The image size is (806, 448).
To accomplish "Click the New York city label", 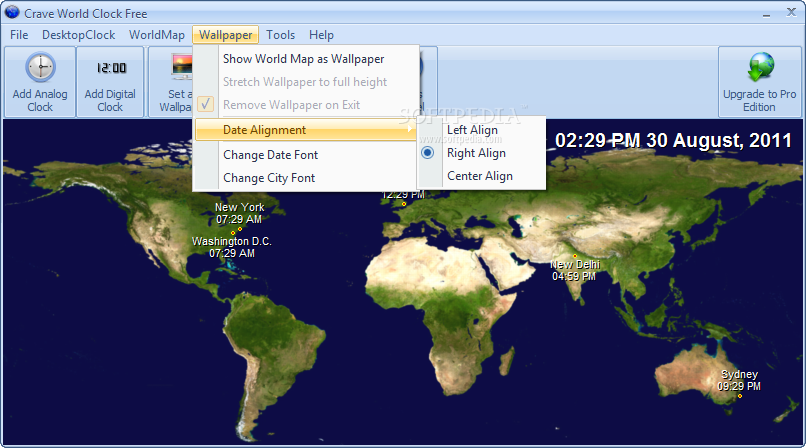I will coord(240,207).
